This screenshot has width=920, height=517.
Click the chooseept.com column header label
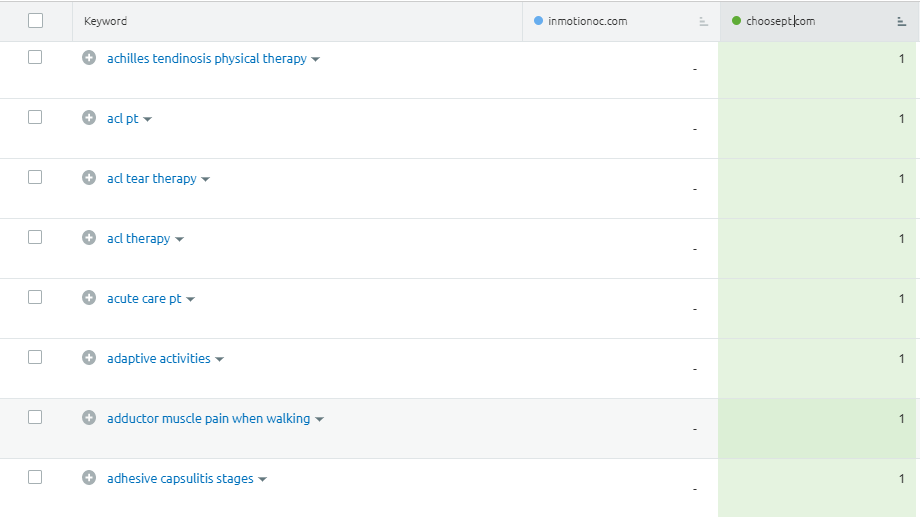(x=780, y=21)
